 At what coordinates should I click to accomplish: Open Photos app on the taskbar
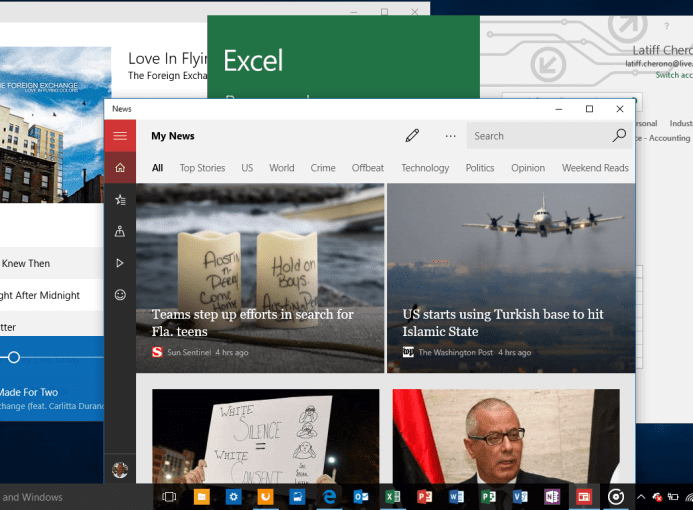coord(297,497)
